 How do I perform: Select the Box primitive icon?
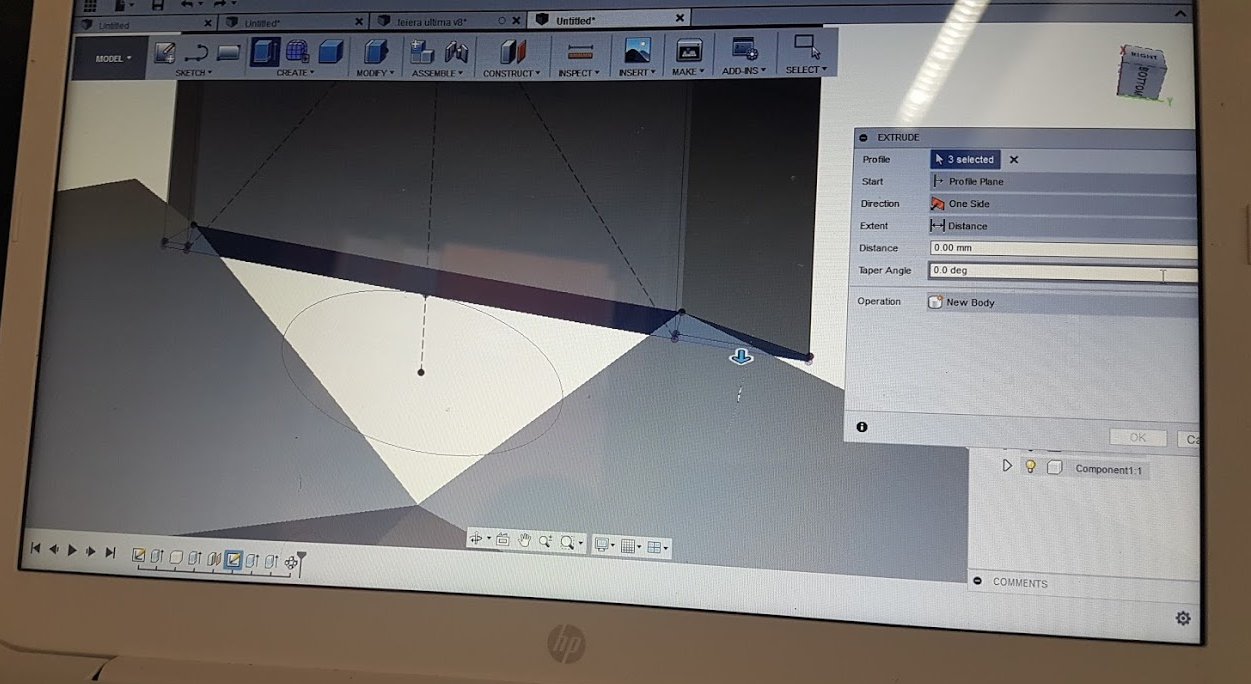(x=330, y=52)
